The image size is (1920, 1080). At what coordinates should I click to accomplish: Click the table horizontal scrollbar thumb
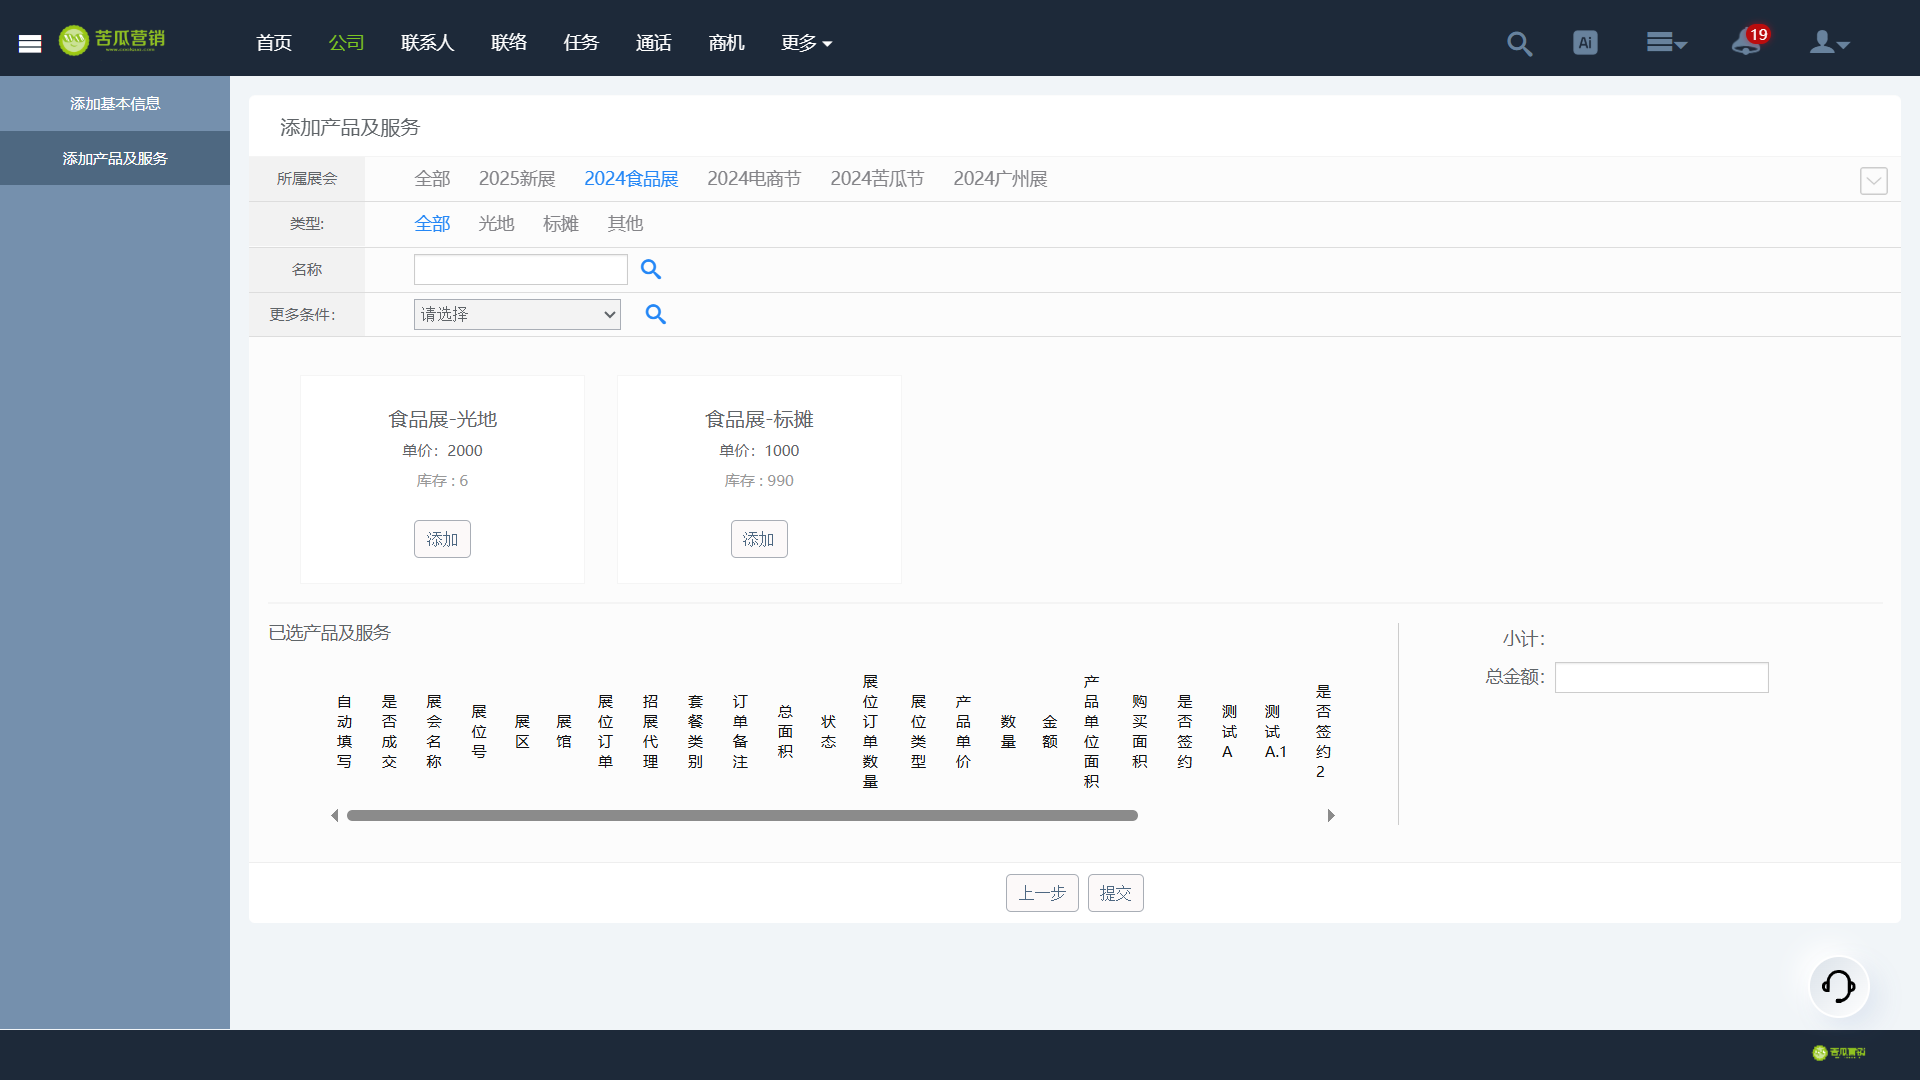click(x=742, y=816)
